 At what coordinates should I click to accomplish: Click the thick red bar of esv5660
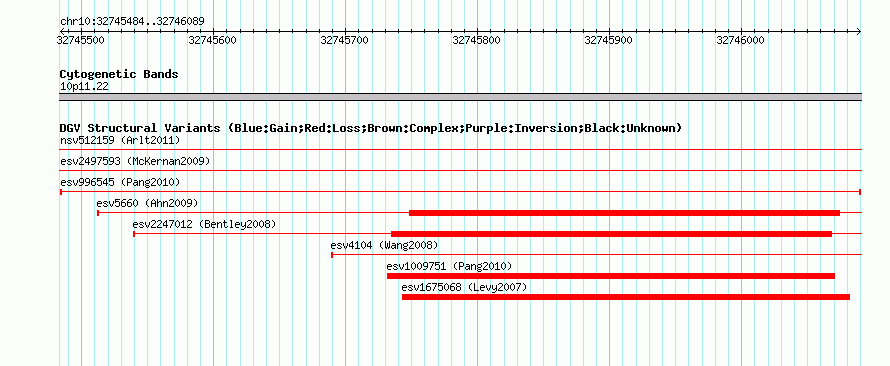[x=624, y=213]
